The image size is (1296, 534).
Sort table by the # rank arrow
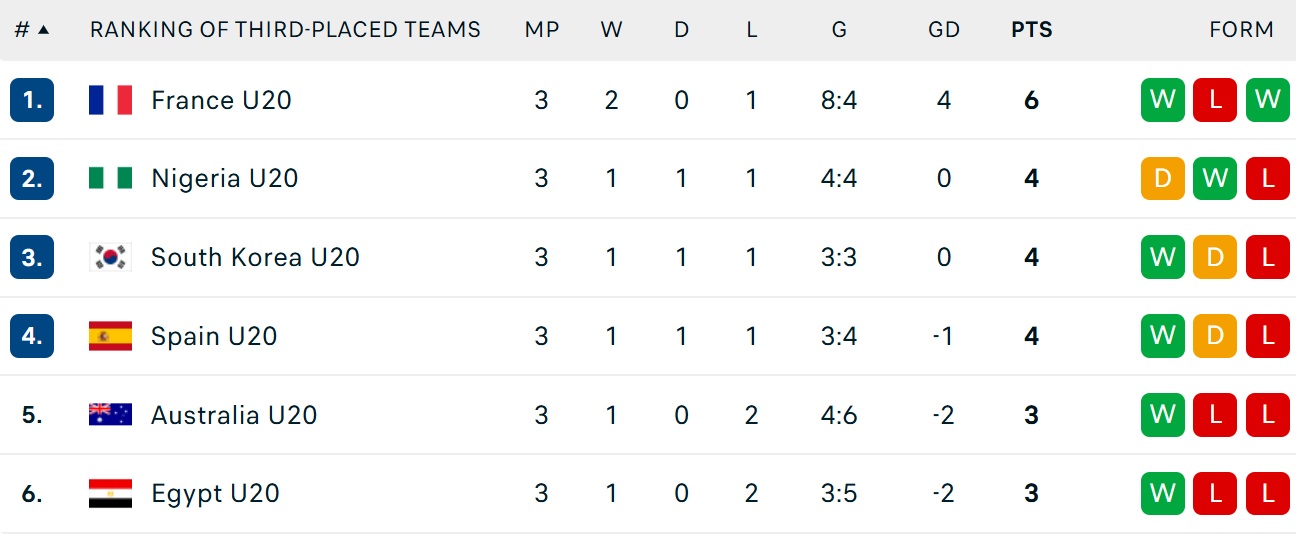pyautogui.click(x=43, y=30)
